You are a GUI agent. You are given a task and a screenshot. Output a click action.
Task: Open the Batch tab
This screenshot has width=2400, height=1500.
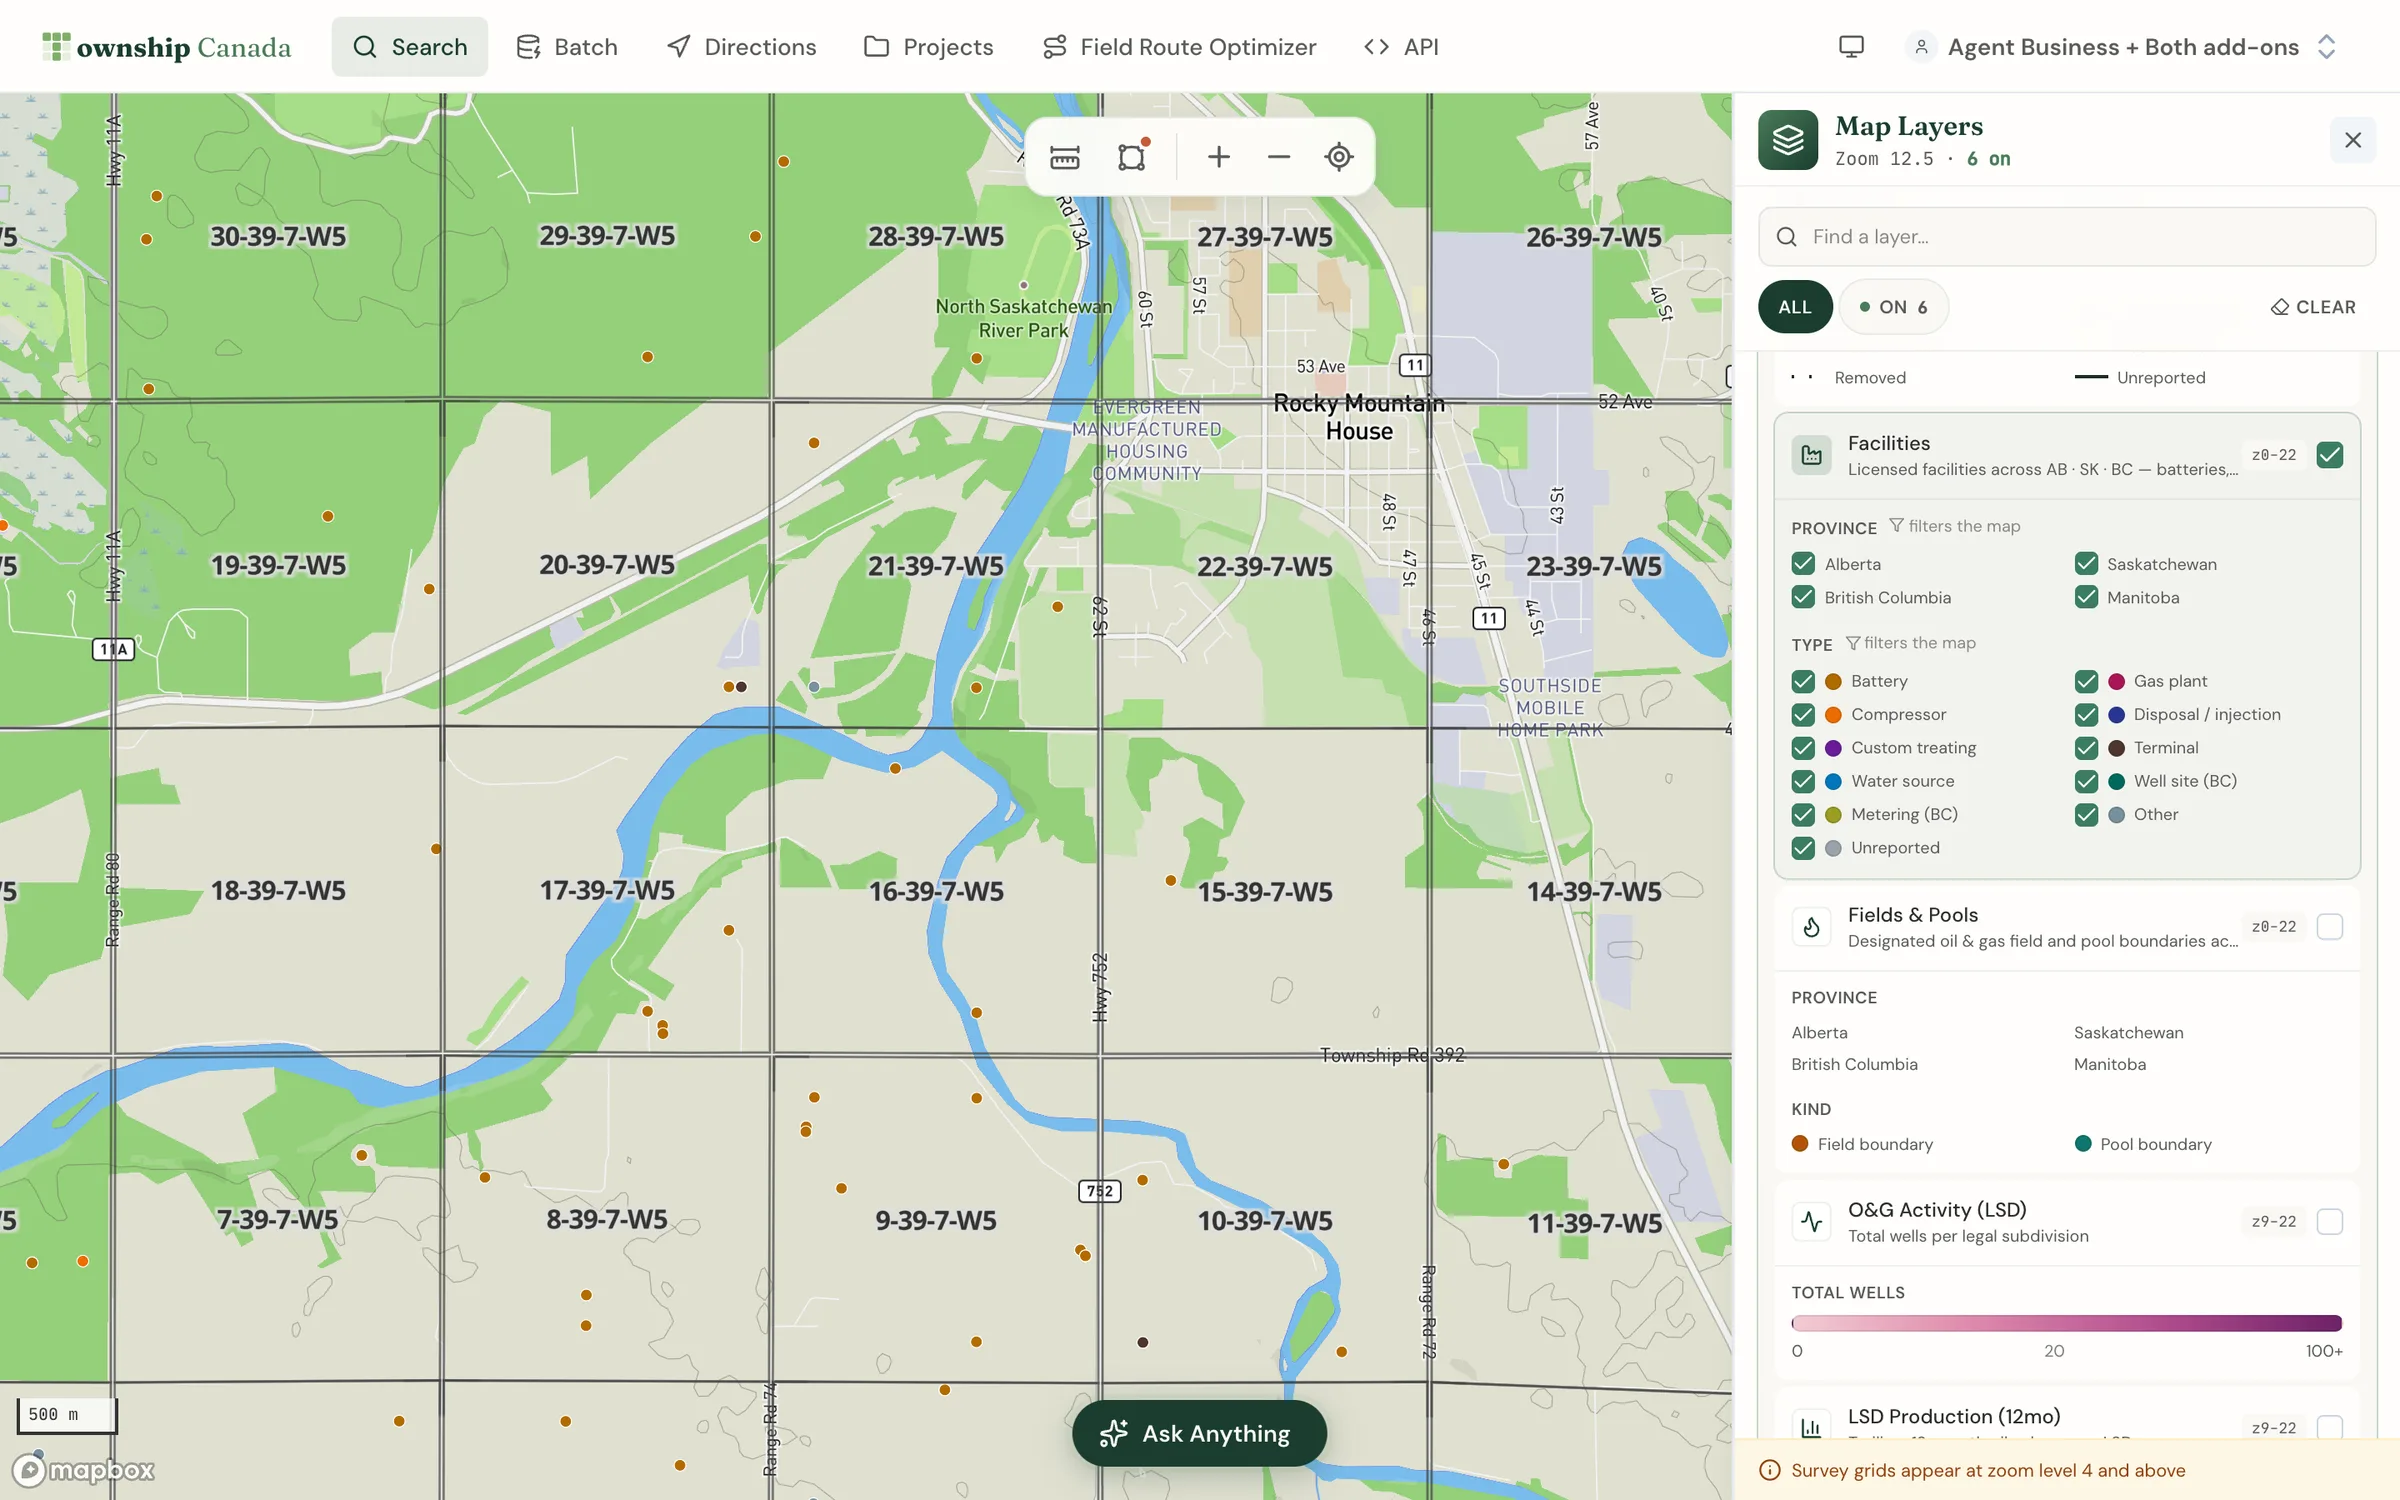(567, 47)
